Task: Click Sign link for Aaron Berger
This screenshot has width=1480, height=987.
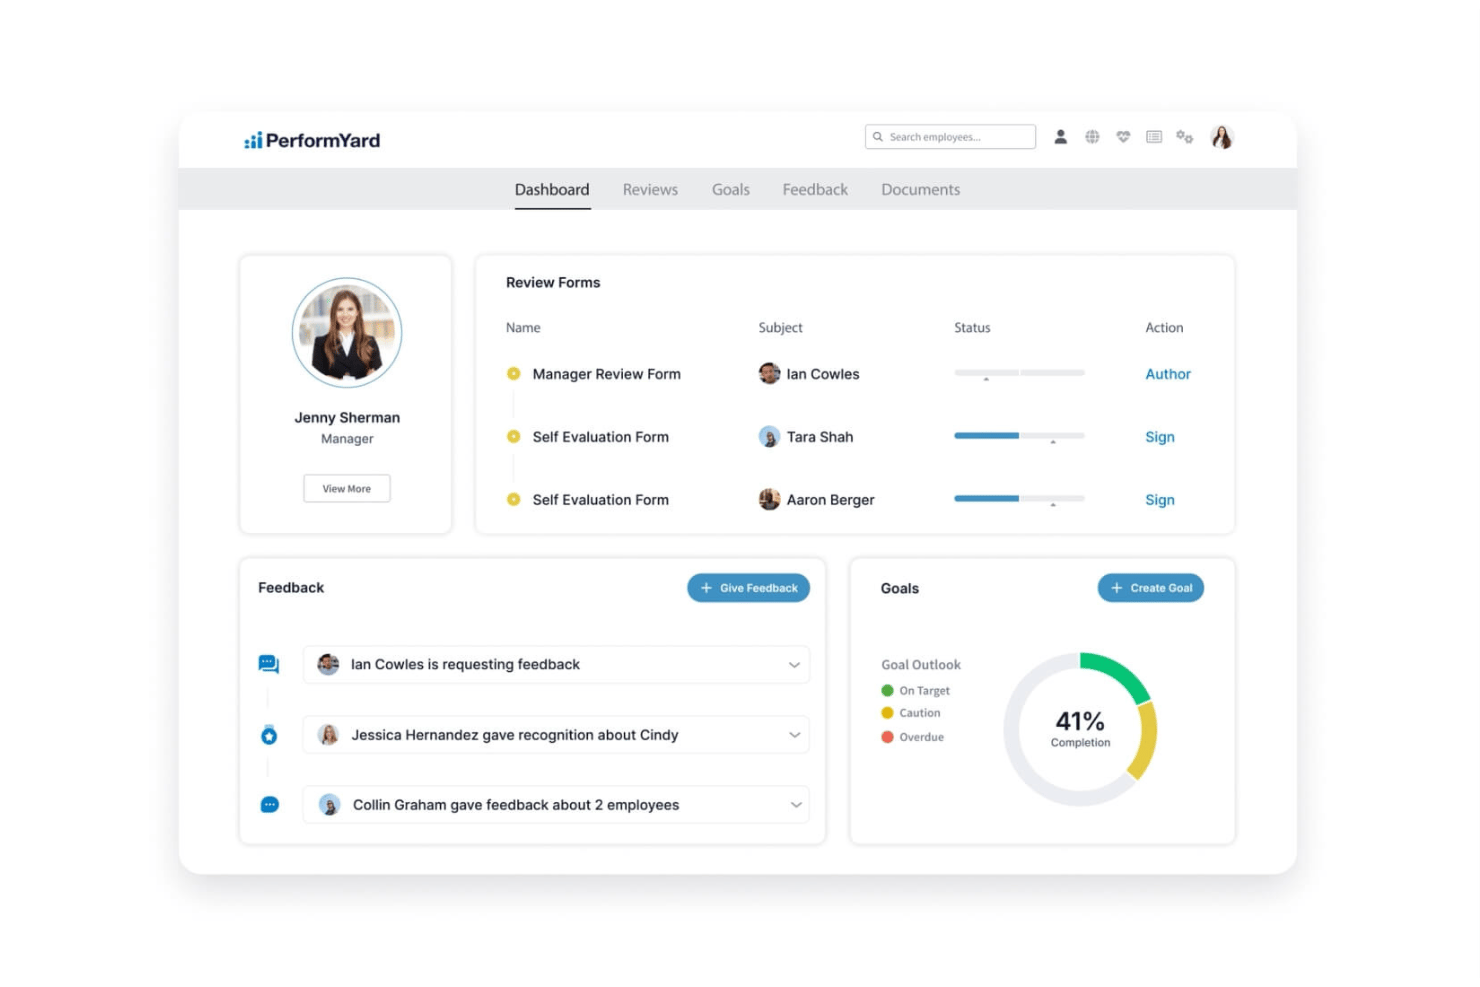Action: point(1160,500)
